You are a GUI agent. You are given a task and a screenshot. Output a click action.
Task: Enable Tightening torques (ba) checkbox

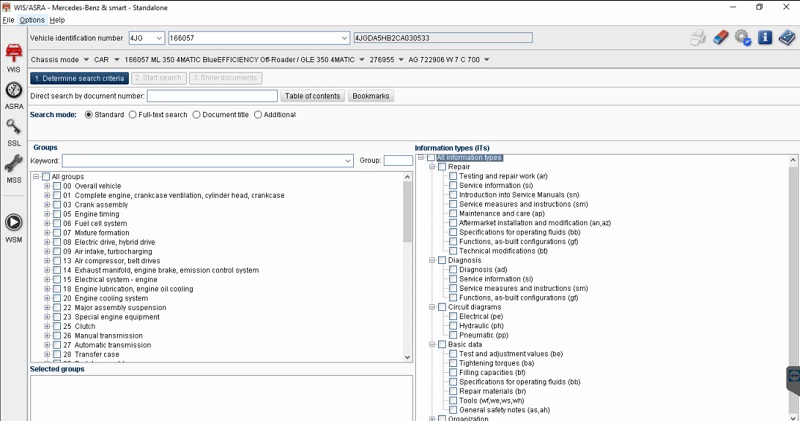(x=453, y=363)
